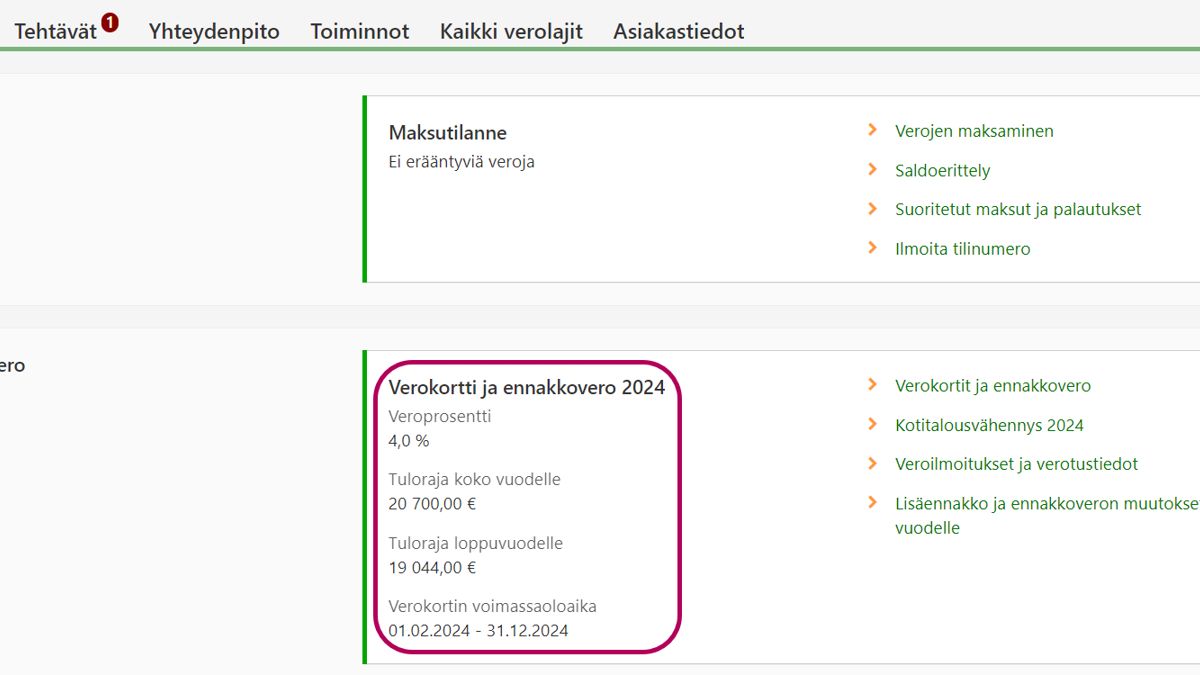Viewport: 1200px width, 675px height.
Task: Click the chevron before Lisäennakko ja ennakkoveron muutokset
Action: (872, 503)
